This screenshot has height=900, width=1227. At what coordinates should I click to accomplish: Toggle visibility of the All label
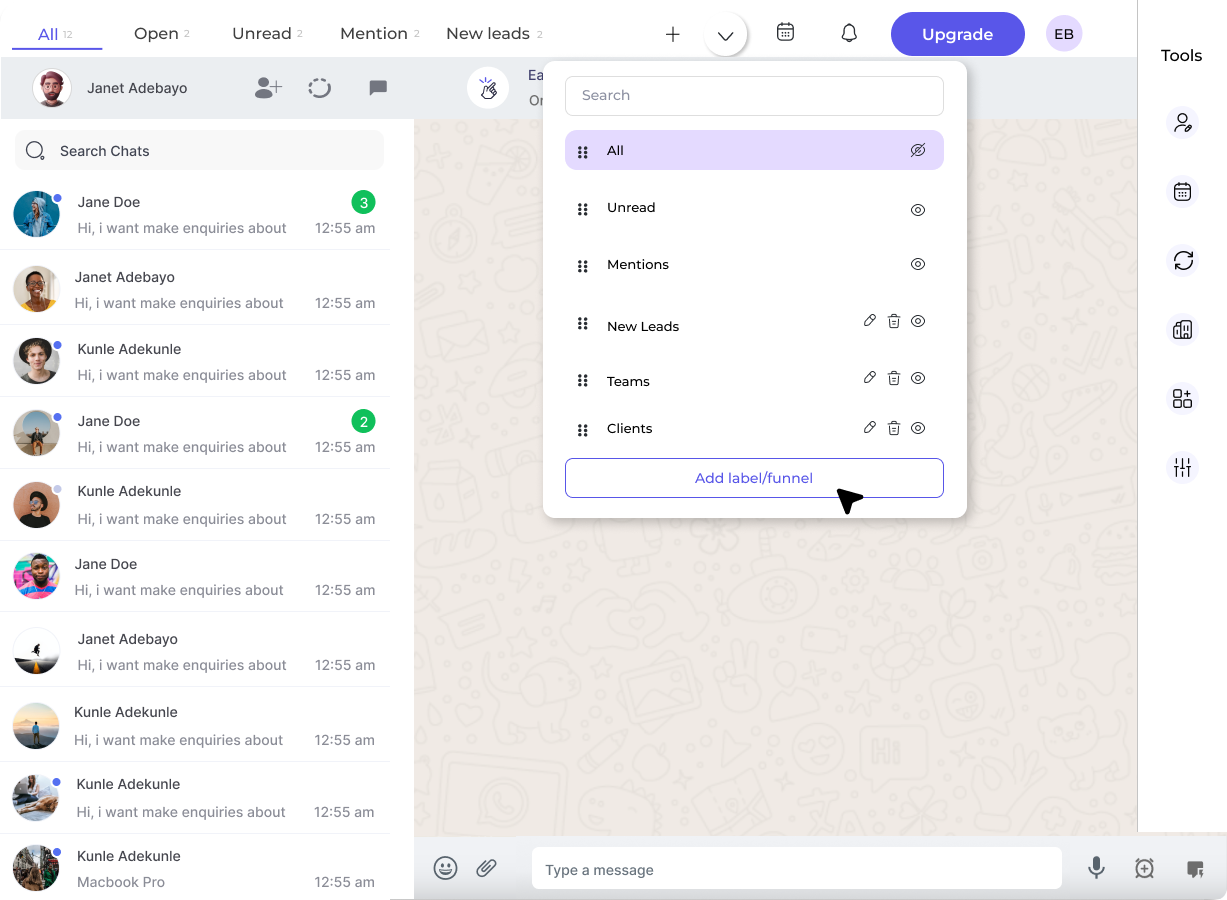(918, 150)
